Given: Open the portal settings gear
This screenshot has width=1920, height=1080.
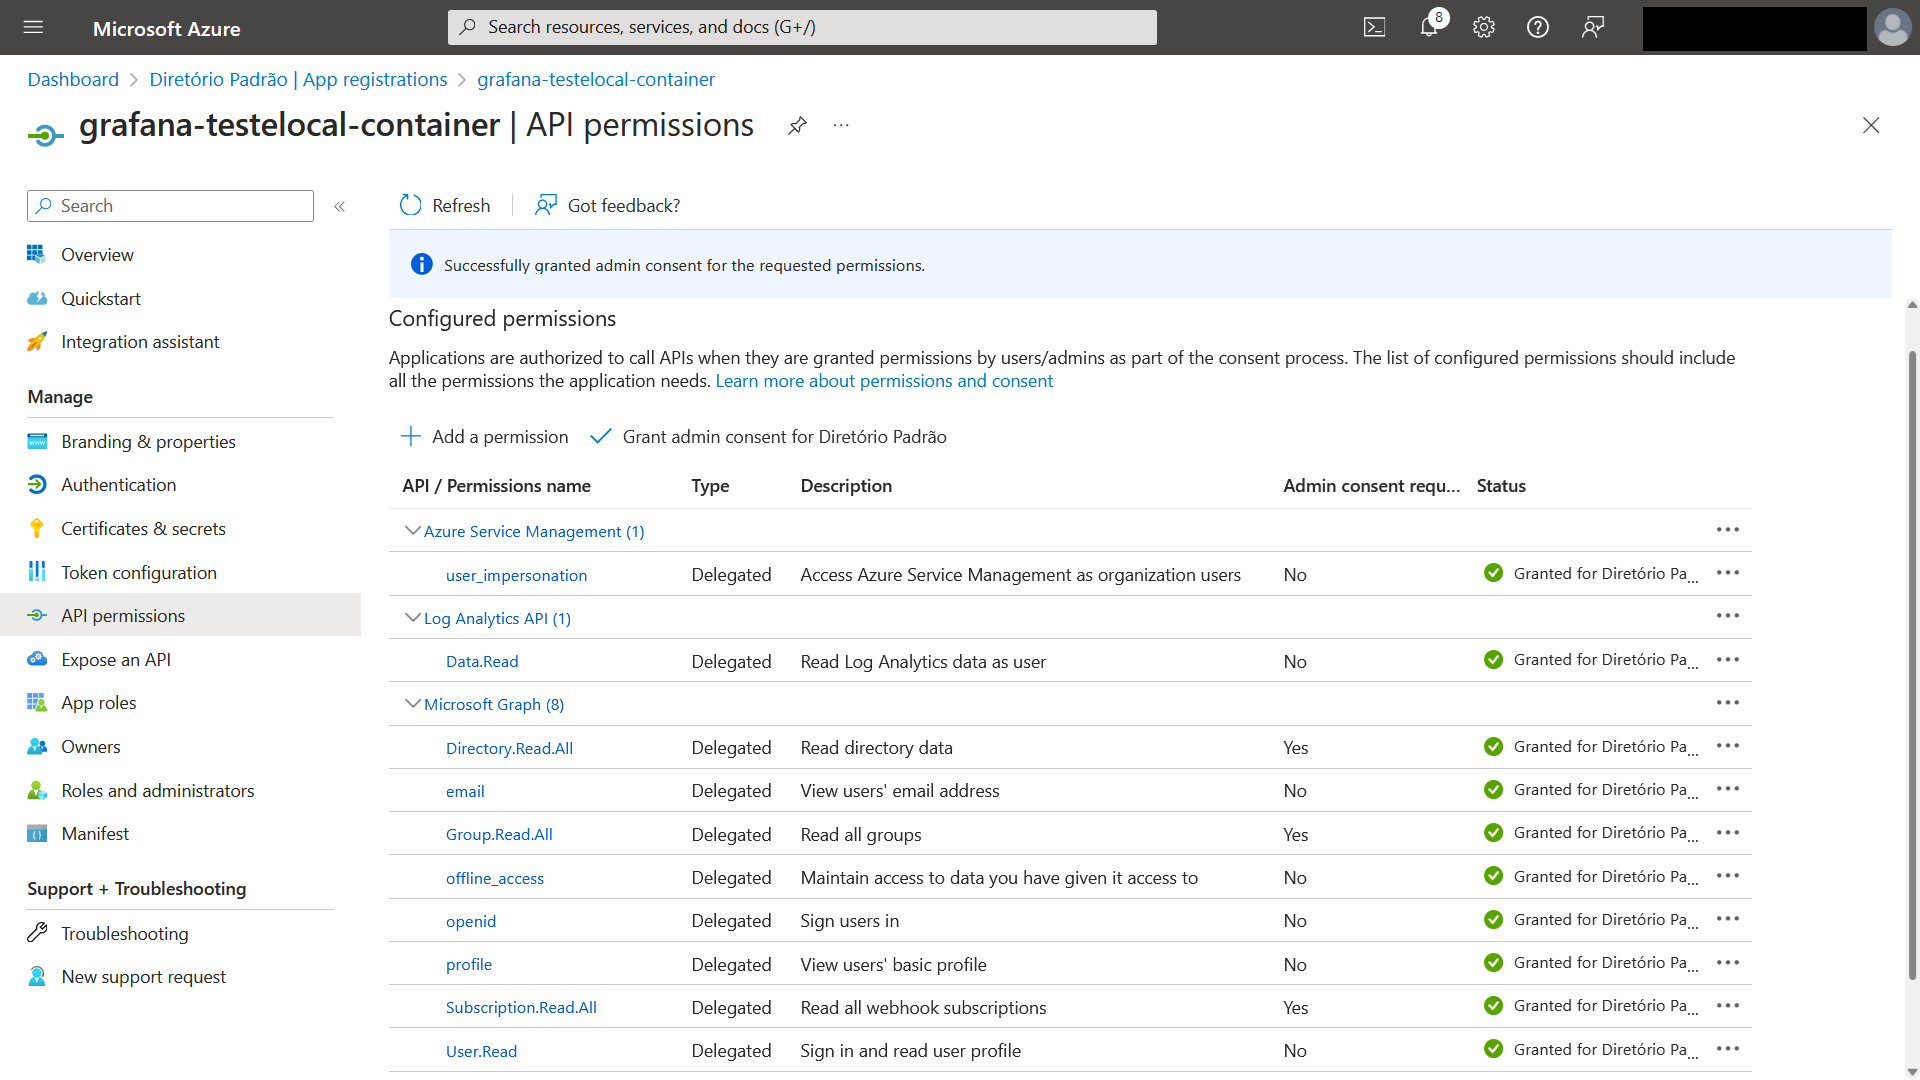Looking at the screenshot, I should (x=1484, y=28).
